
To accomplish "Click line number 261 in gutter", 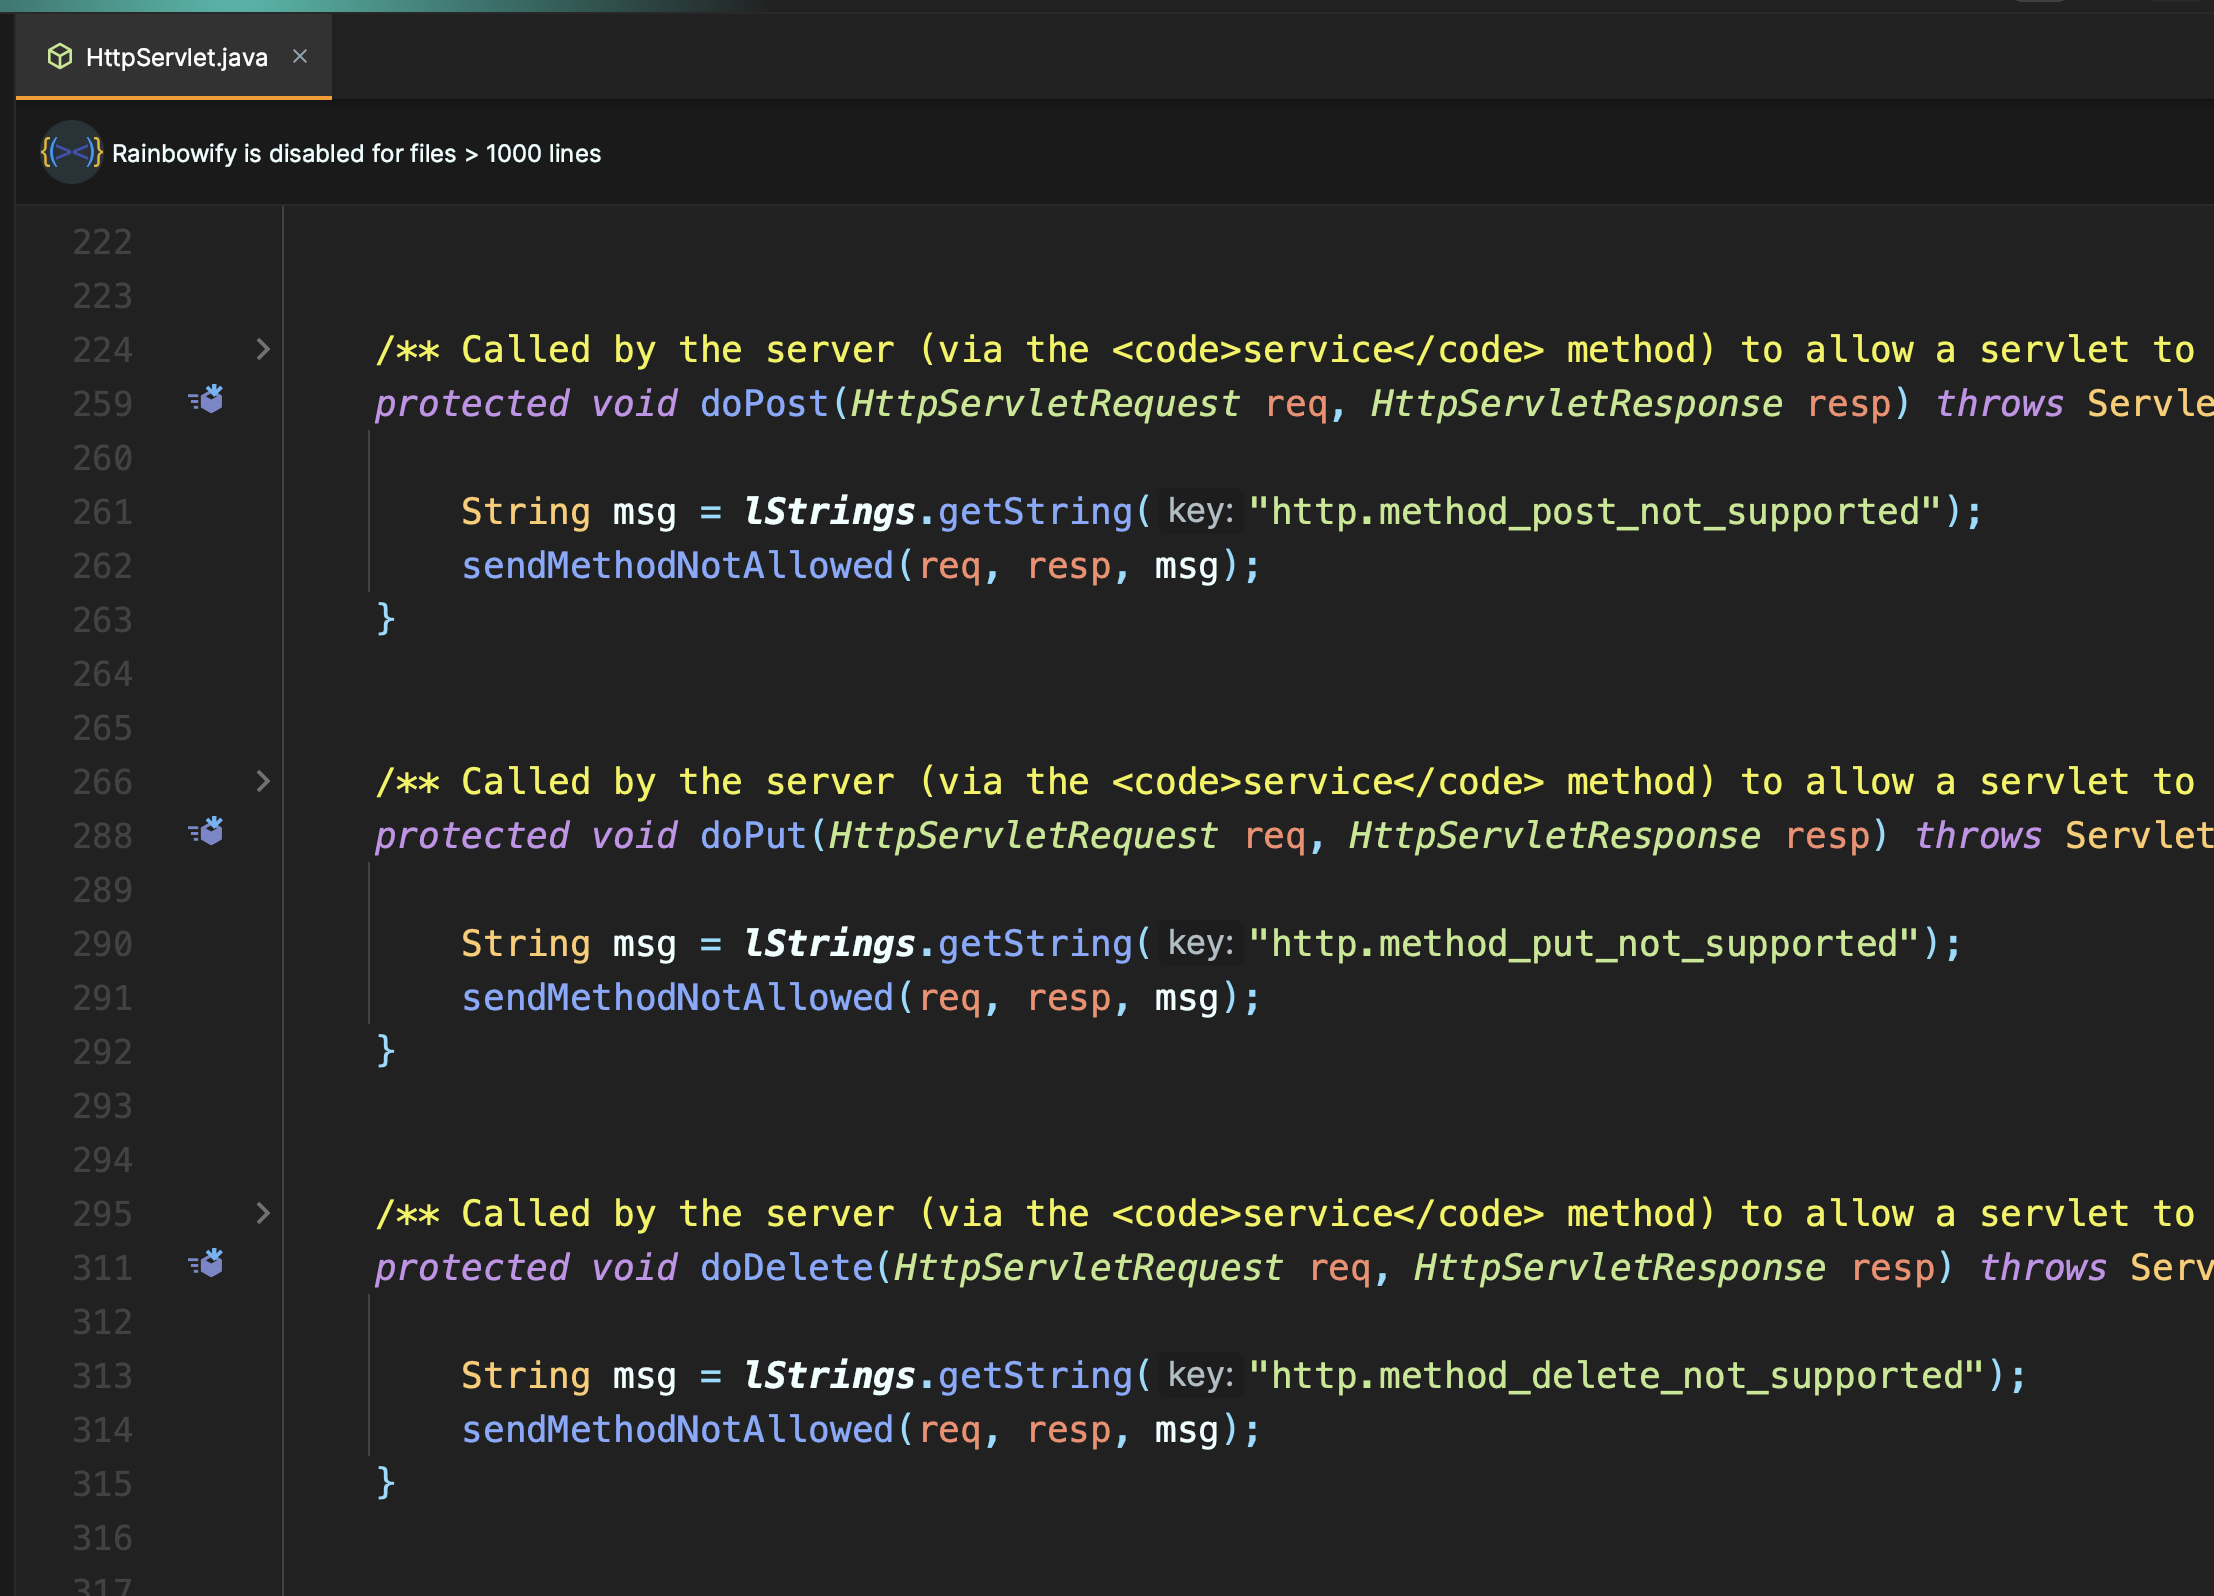I will (x=102, y=512).
